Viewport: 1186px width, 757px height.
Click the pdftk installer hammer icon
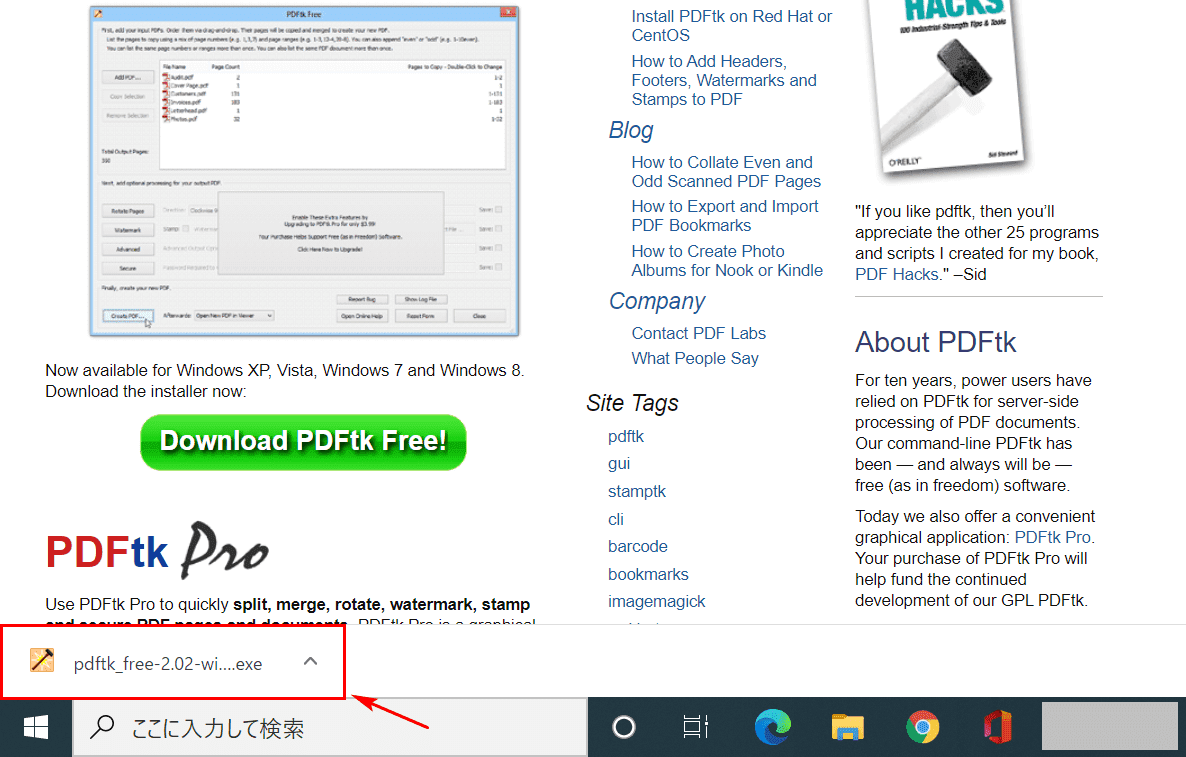[42, 660]
